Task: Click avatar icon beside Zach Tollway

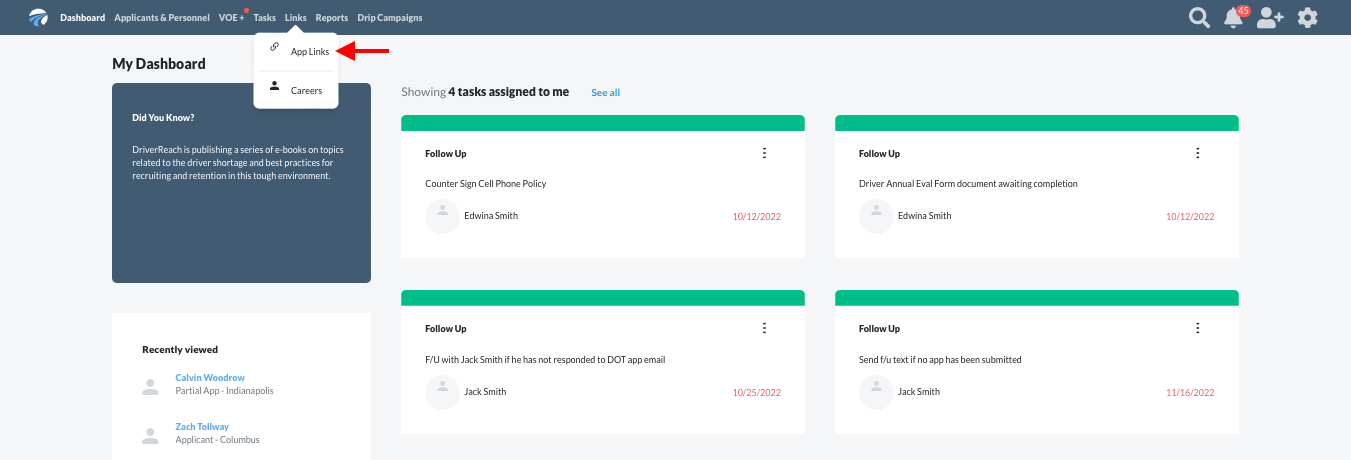Action: pos(151,434)
